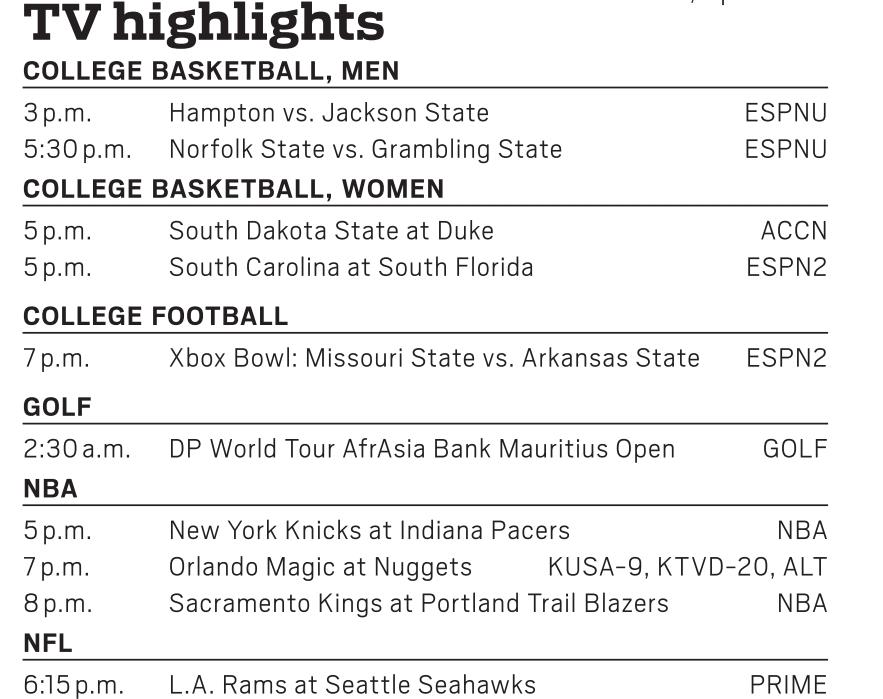Select the College Basketball, Men section header
Viewport: 883px width, 699px height.
(x=211, y=72)
